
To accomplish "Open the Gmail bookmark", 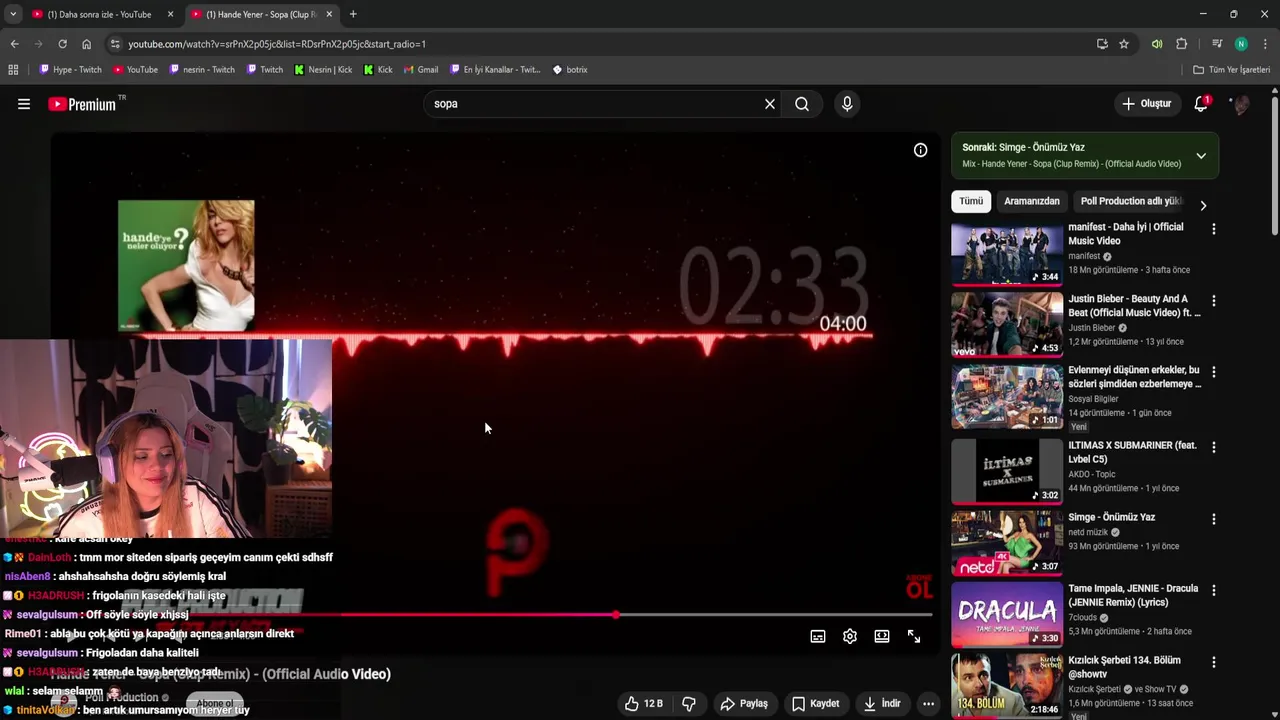I will coord(421,70).
